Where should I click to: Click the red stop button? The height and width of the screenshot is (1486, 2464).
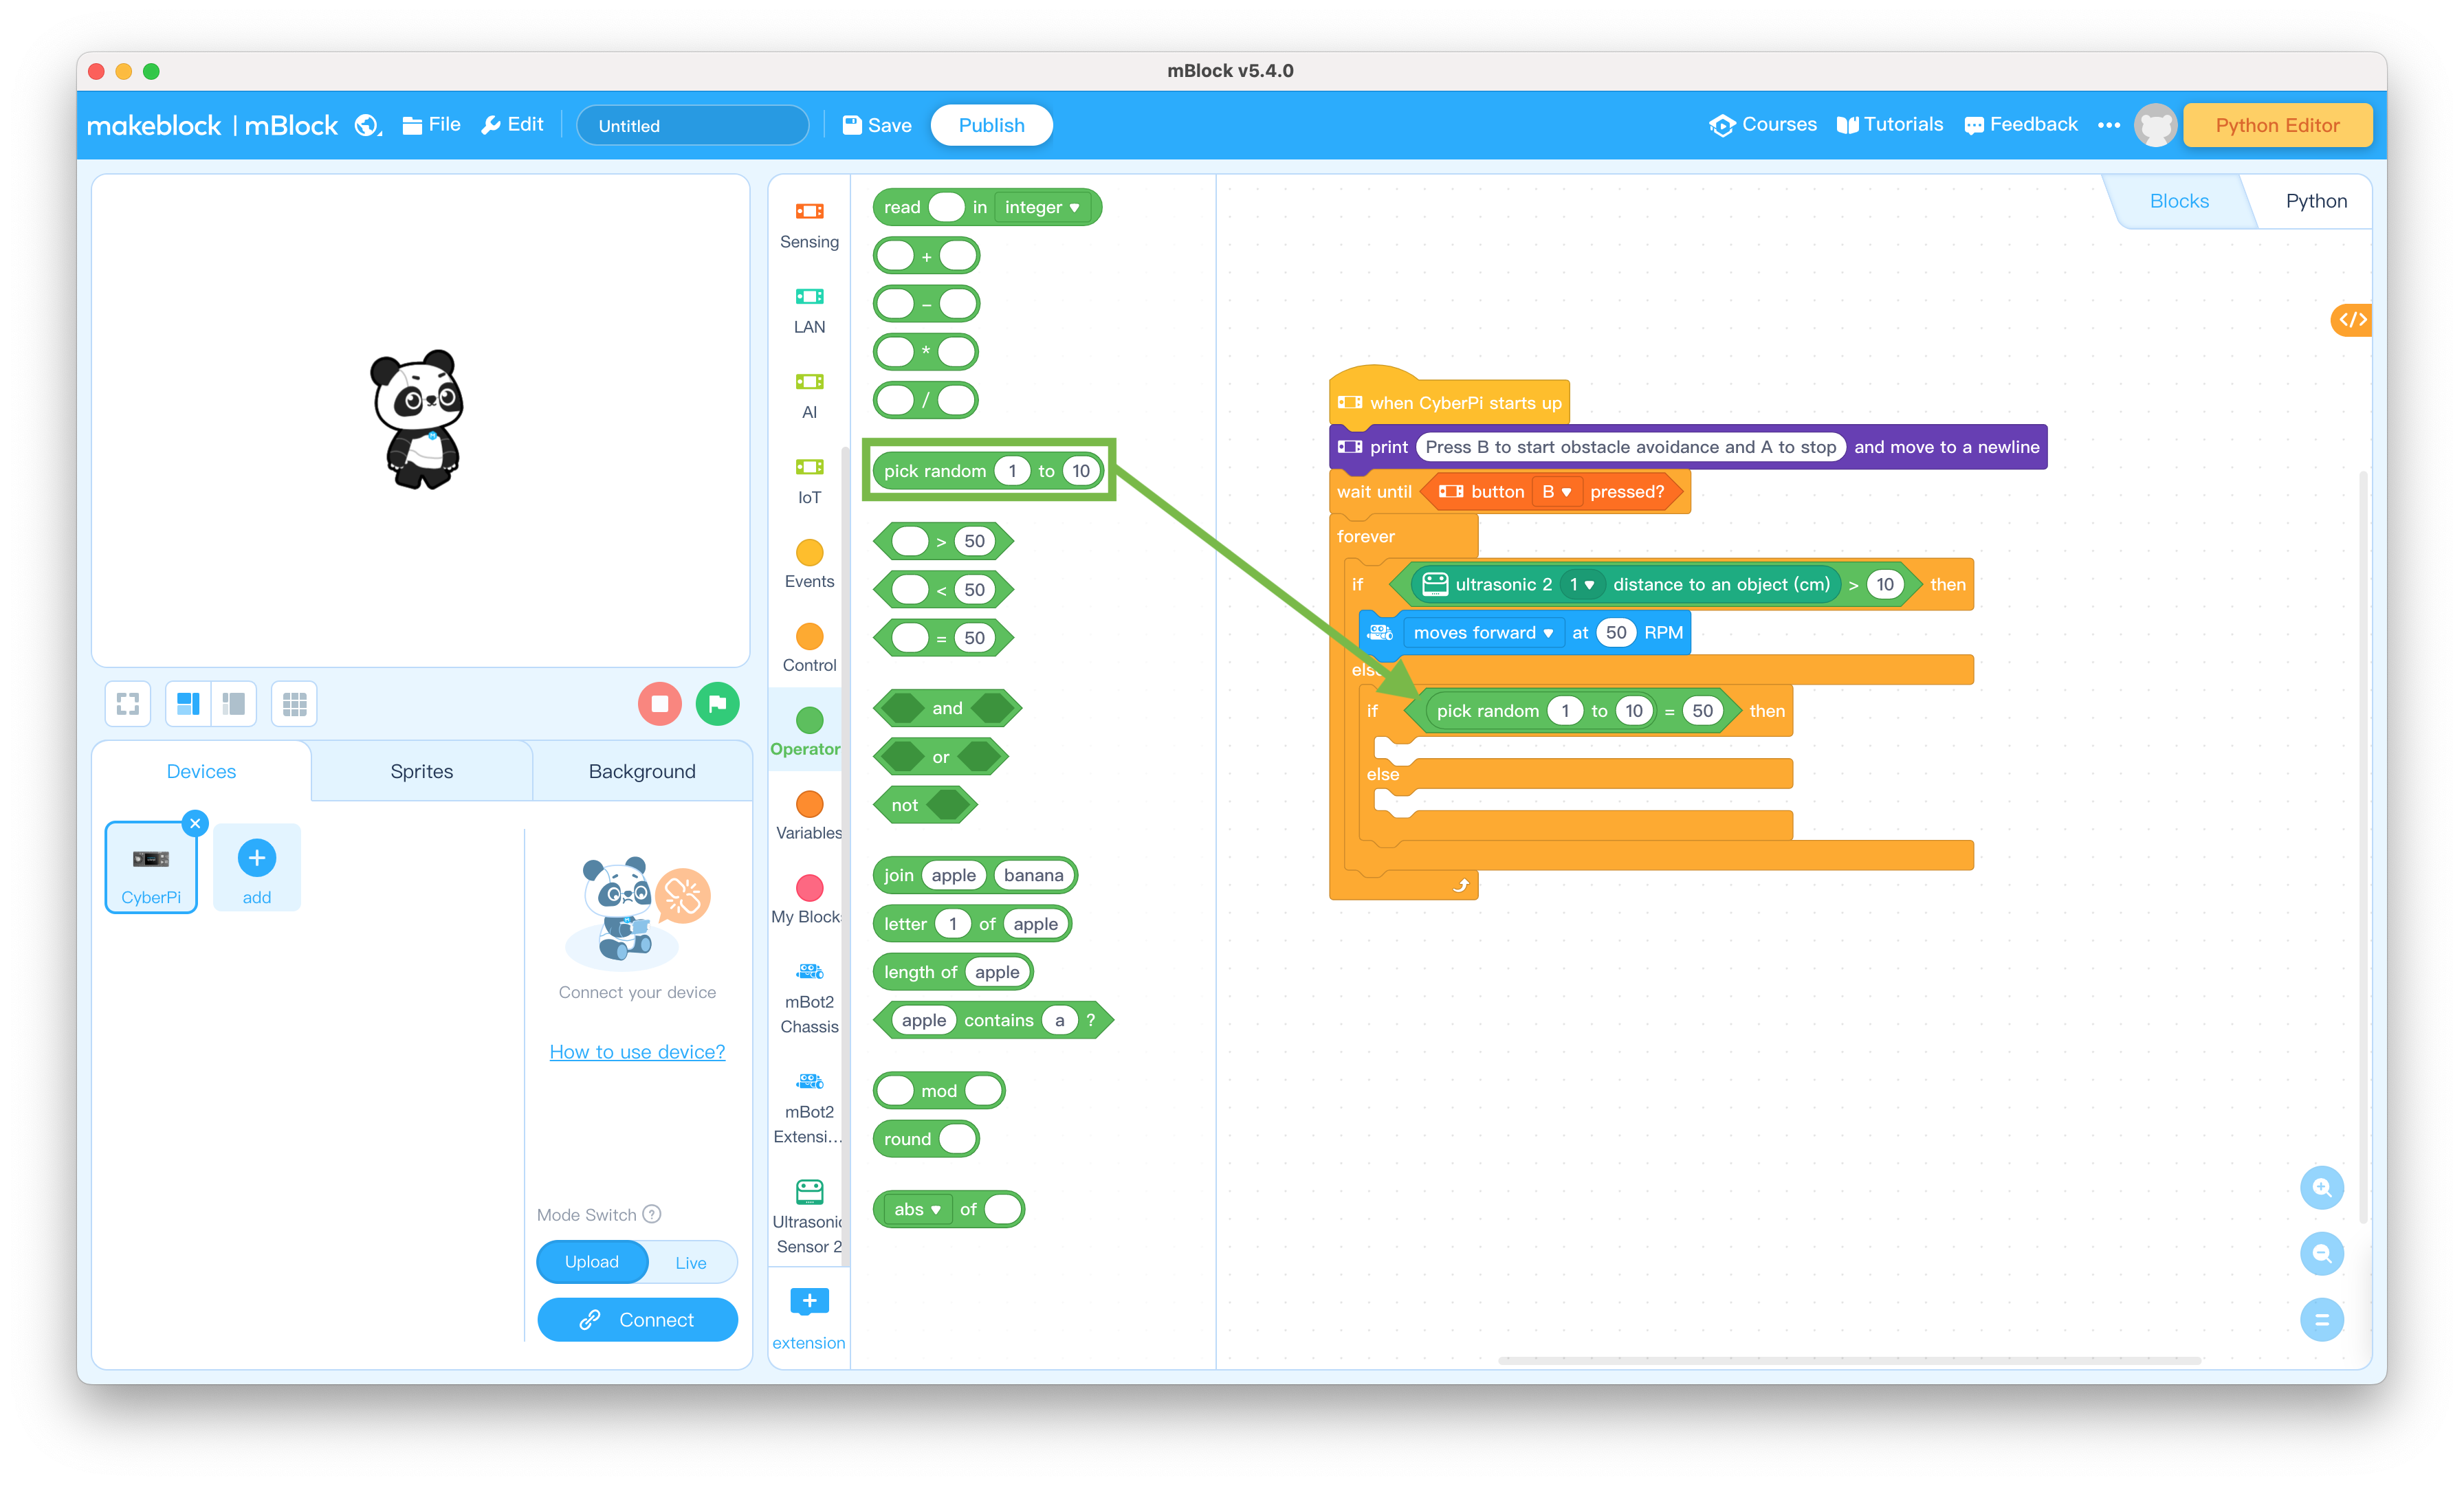[659, 704]
